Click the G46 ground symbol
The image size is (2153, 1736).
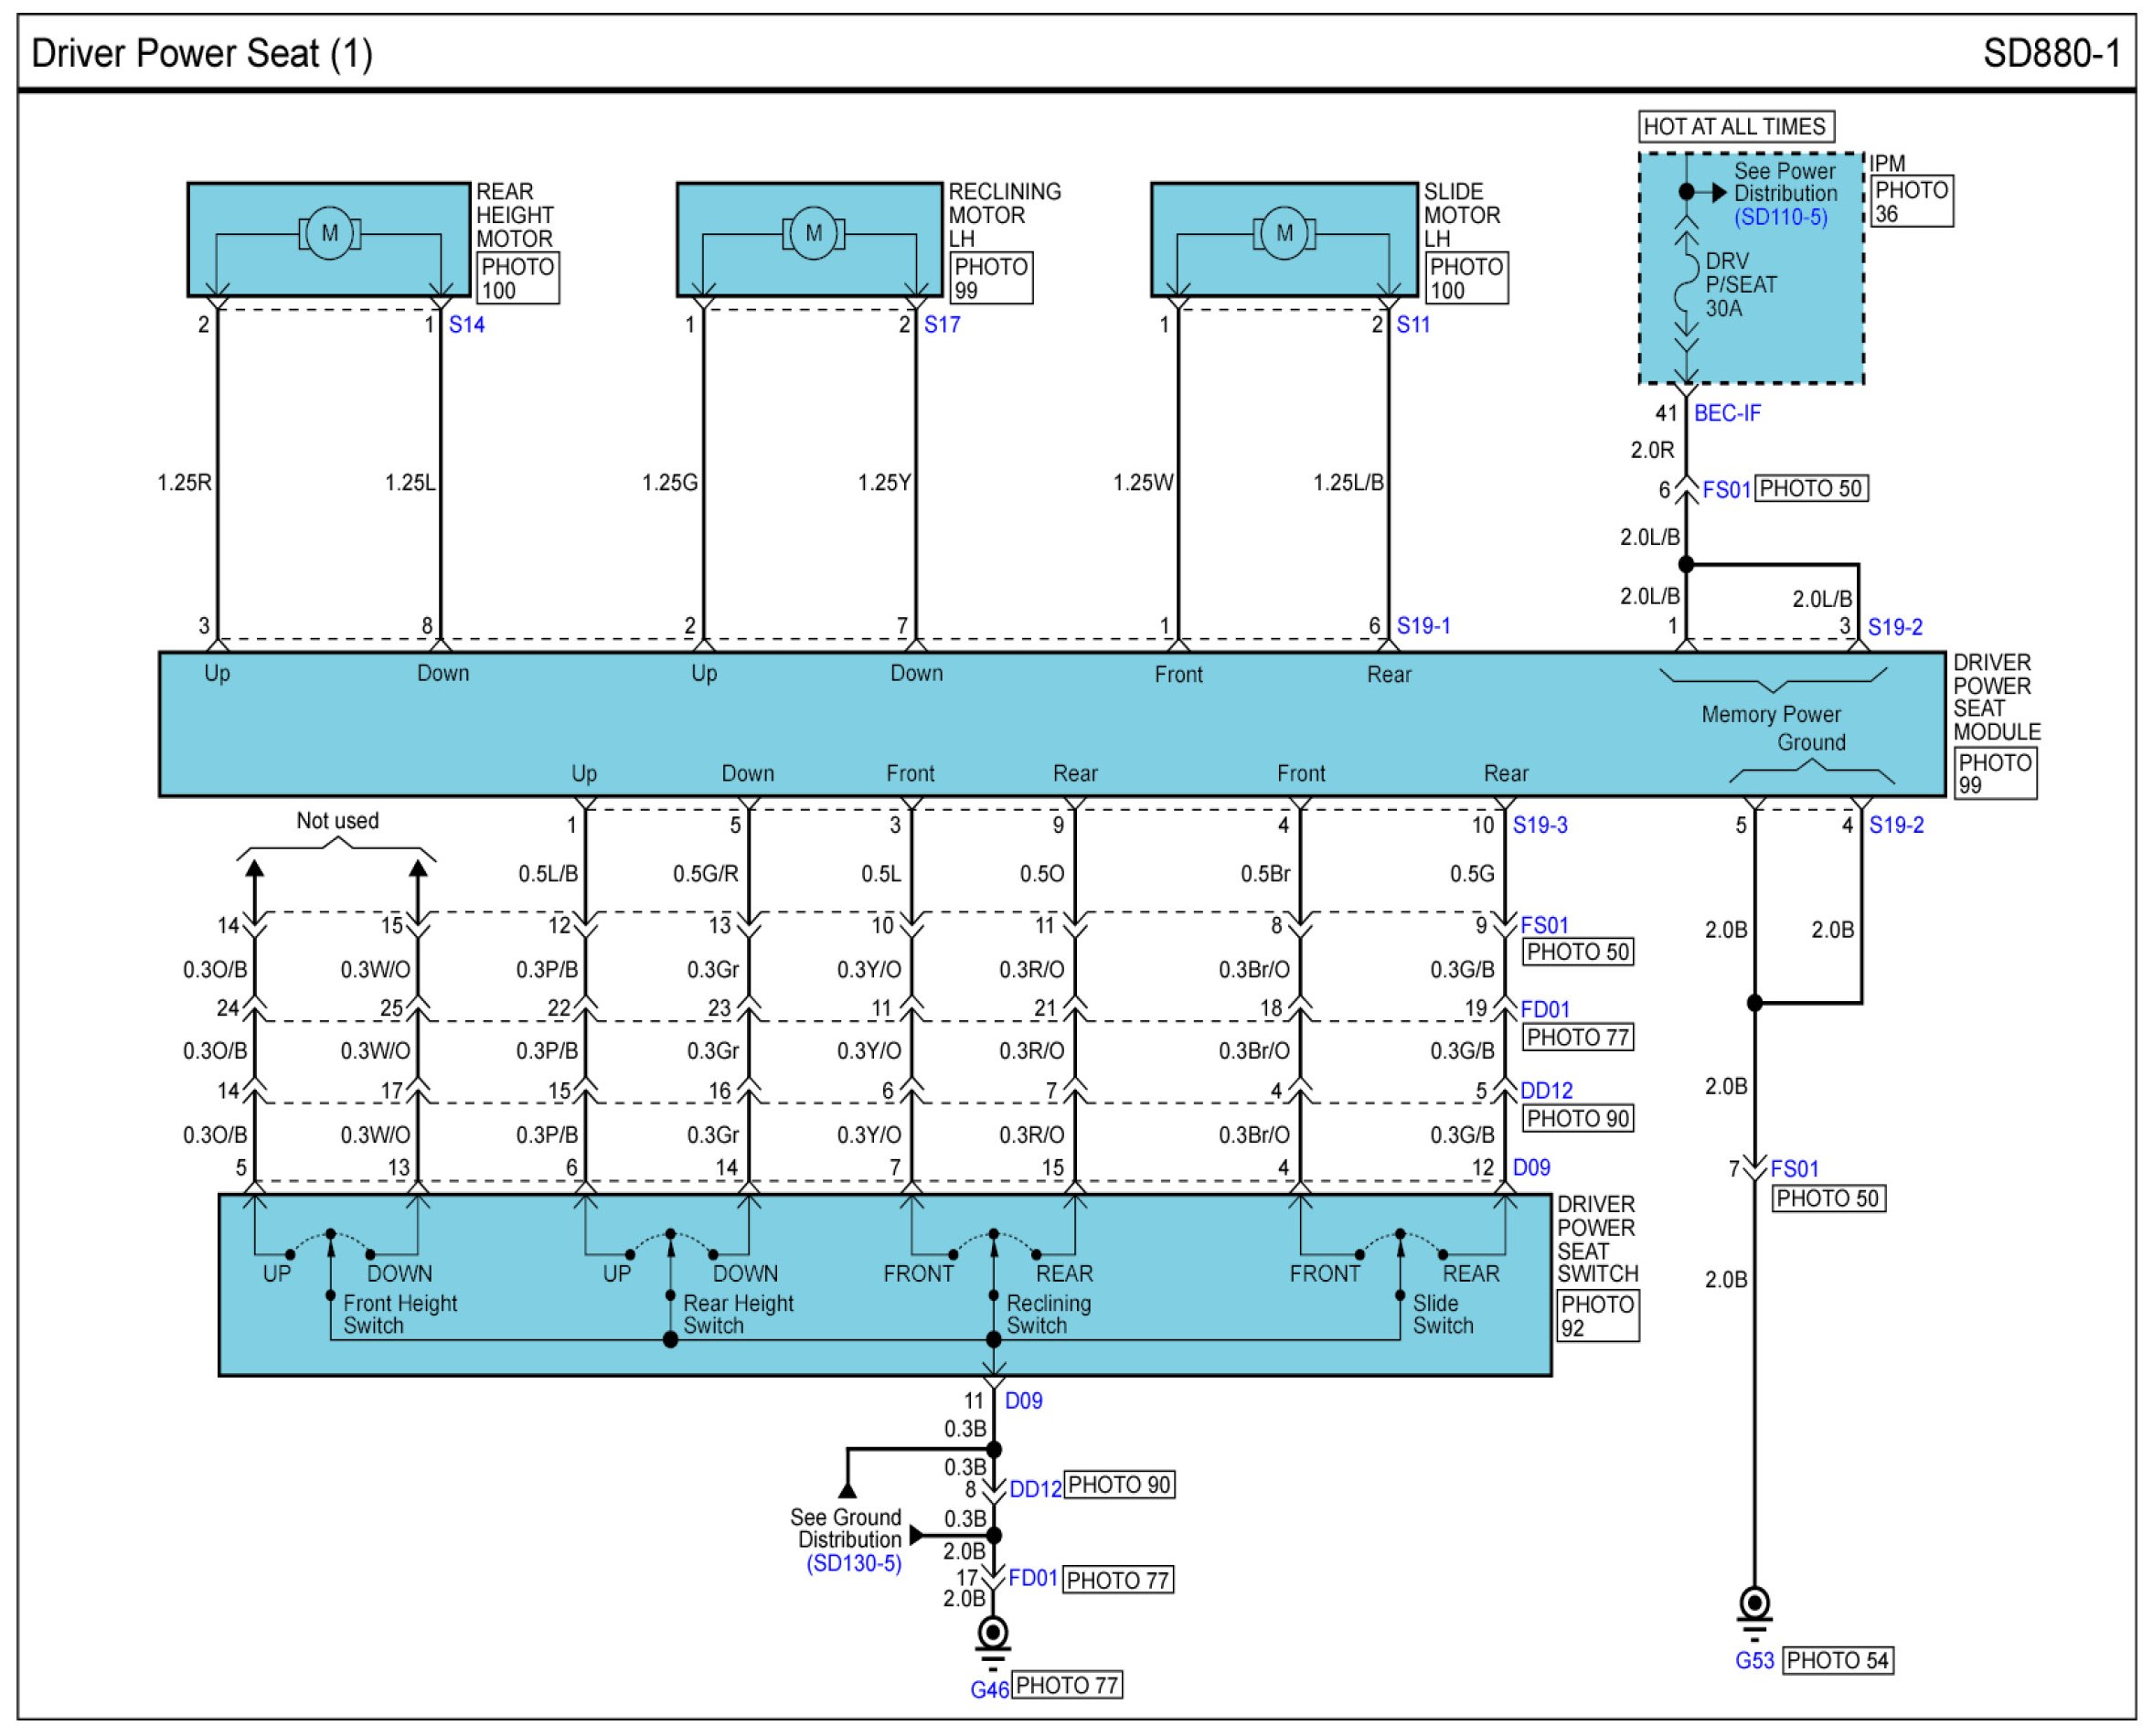pos(992,1644)
